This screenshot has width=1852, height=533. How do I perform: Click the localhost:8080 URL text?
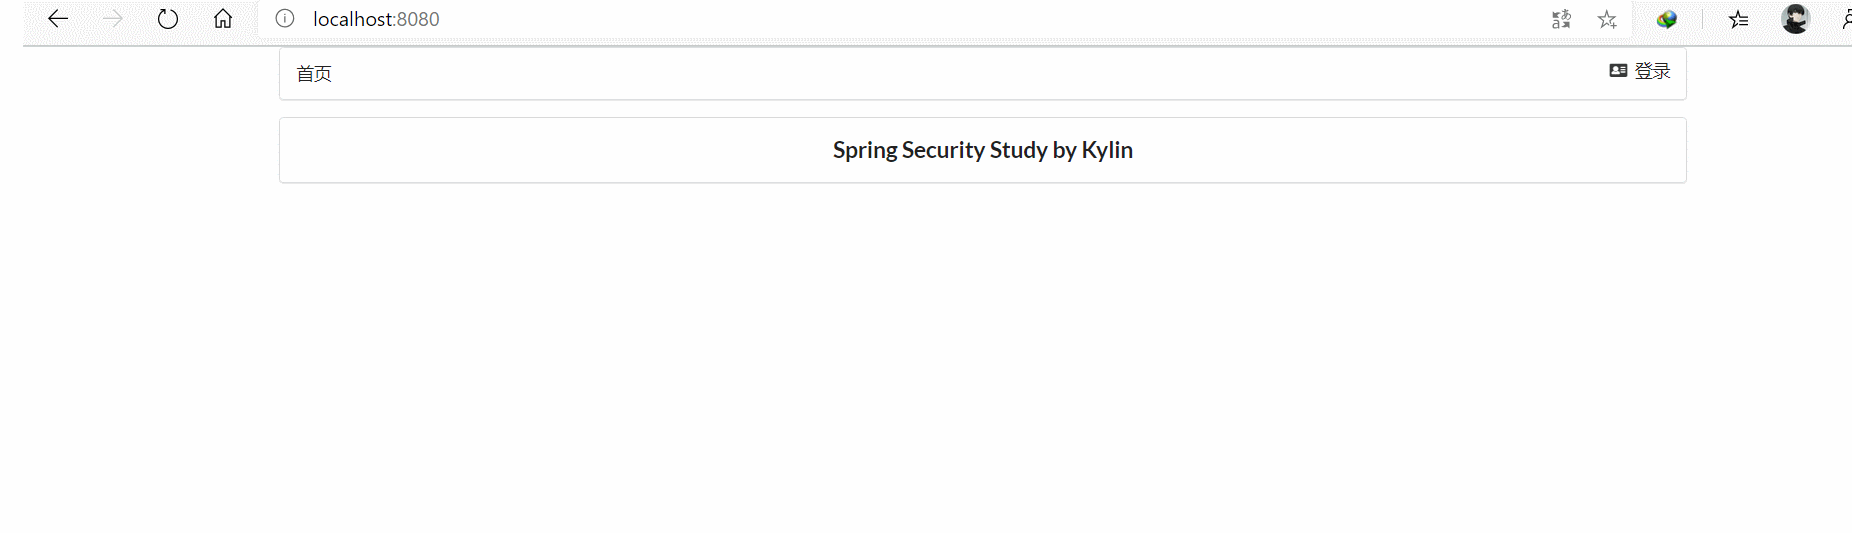(x=376, y=19)
